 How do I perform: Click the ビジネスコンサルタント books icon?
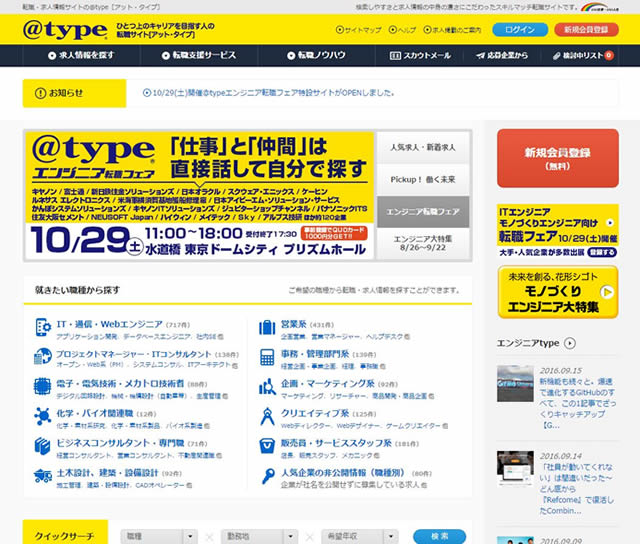point(42,446)
